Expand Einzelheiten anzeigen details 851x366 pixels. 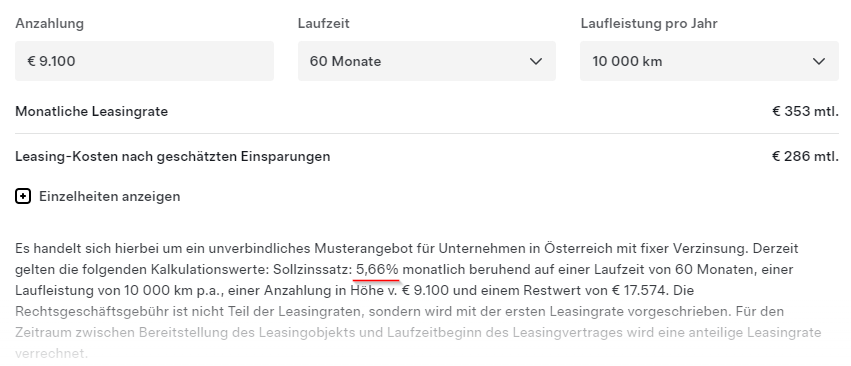point(110,197)
